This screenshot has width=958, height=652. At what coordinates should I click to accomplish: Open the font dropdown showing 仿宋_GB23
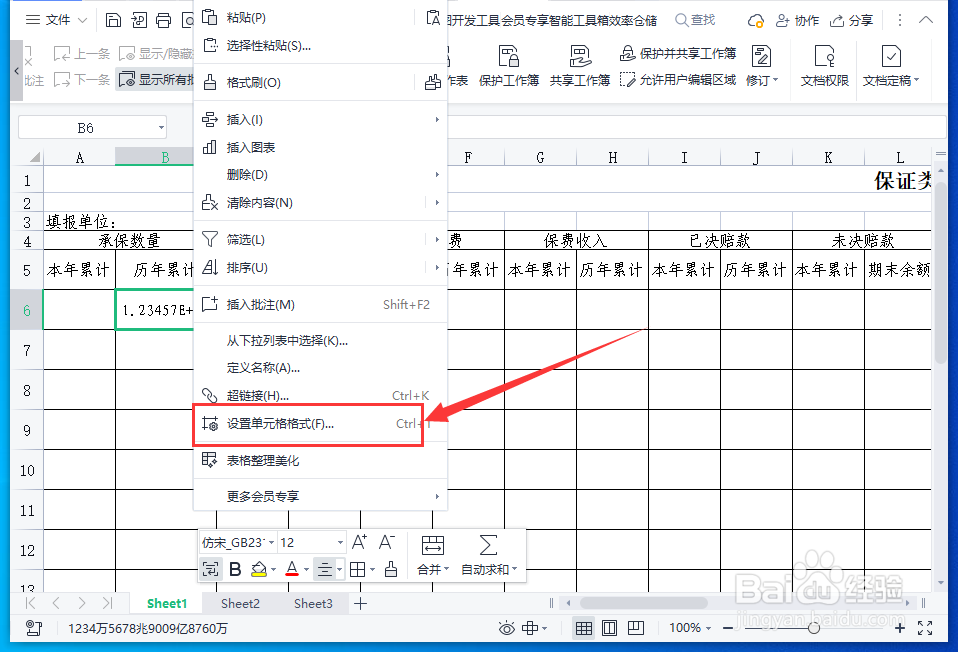pos(238,542)
